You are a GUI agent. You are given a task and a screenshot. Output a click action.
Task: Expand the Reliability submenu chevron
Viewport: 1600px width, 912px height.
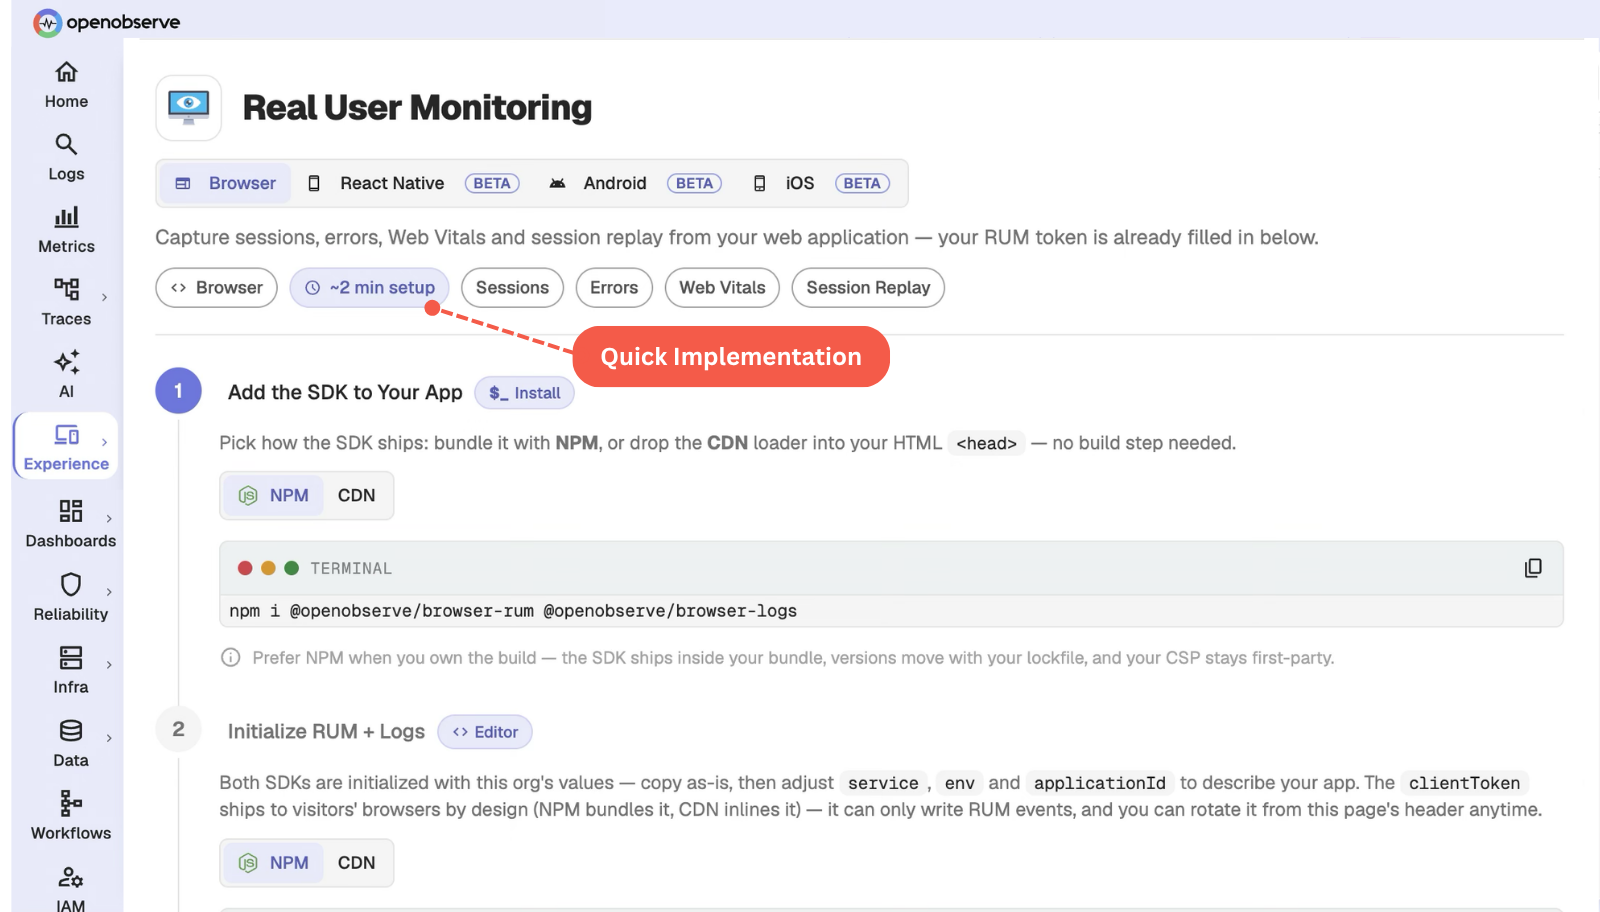pyautogui.click(x=108, y=592)
